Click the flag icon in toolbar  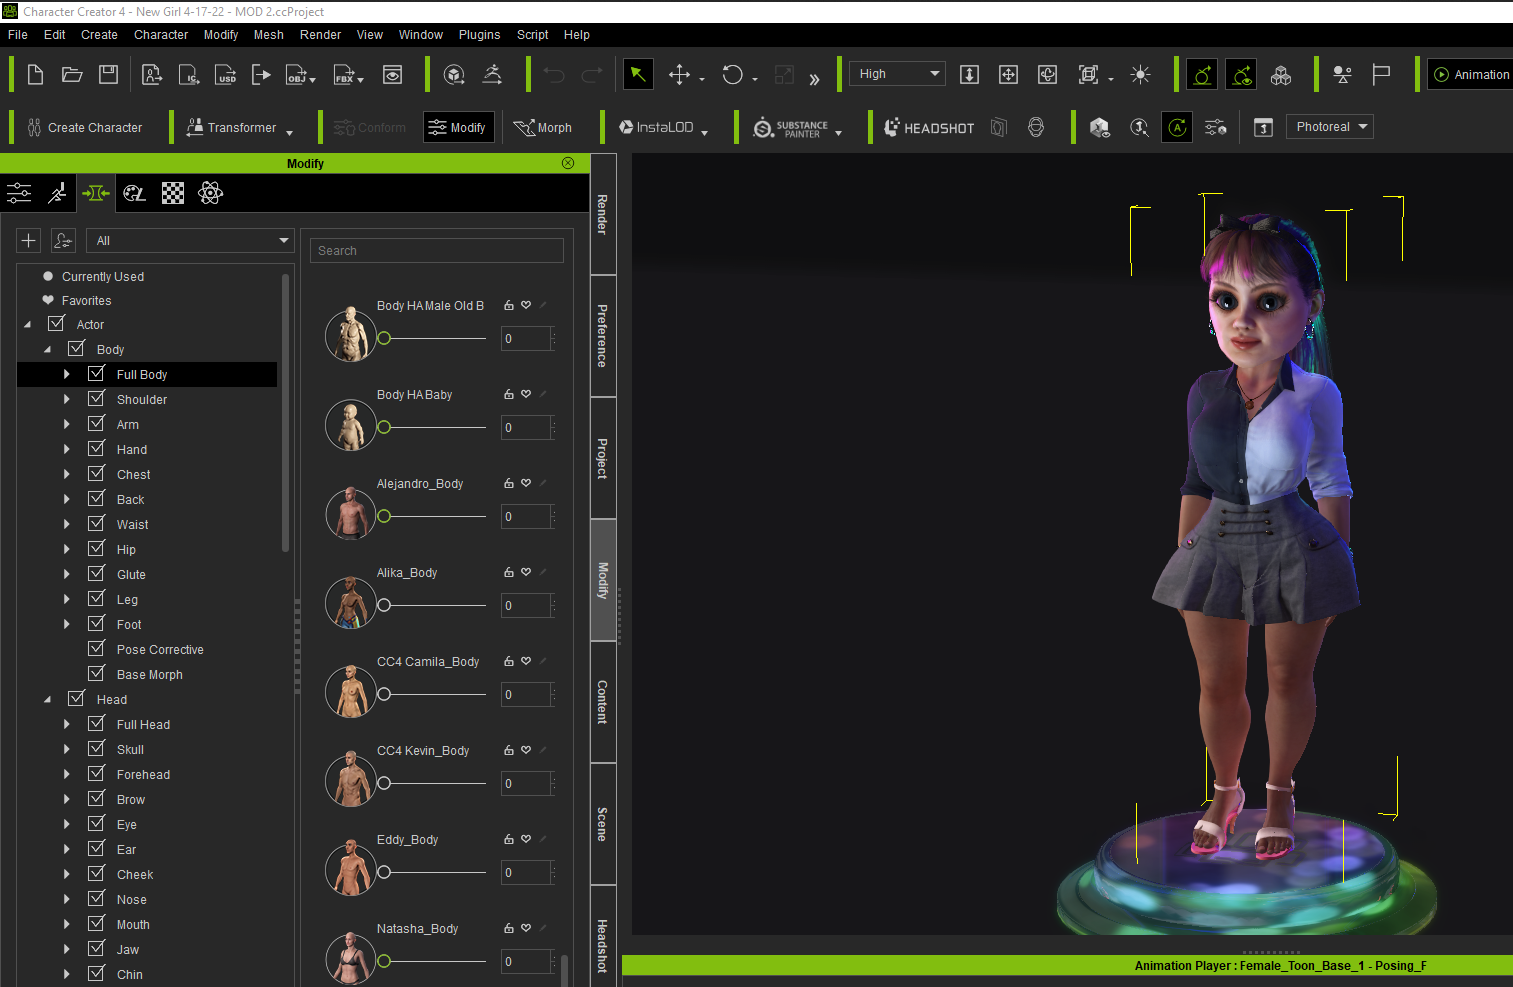1381,75
